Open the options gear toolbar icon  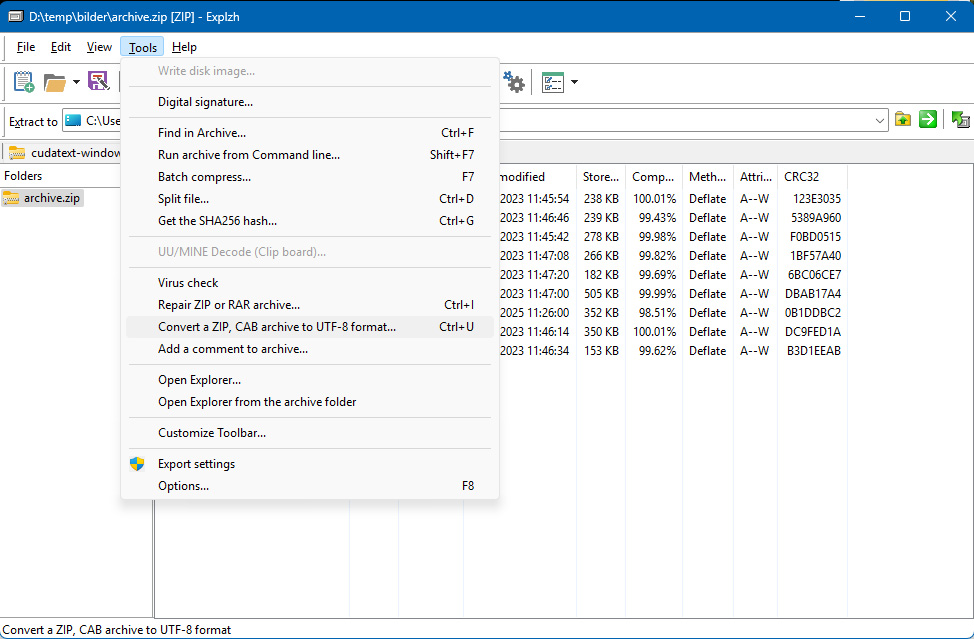[514, 82]
